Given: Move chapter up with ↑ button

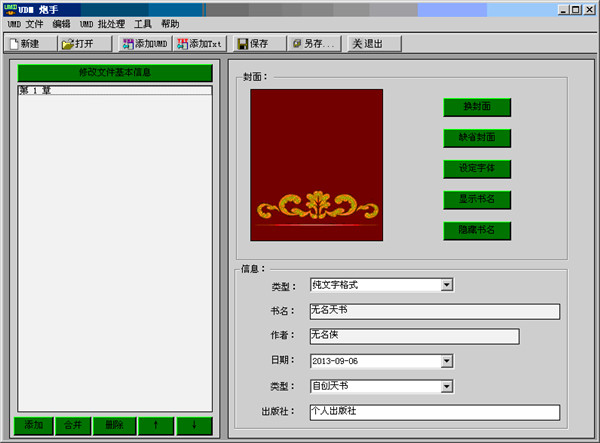Looking at the screenshot, I should tap(156, 426).
